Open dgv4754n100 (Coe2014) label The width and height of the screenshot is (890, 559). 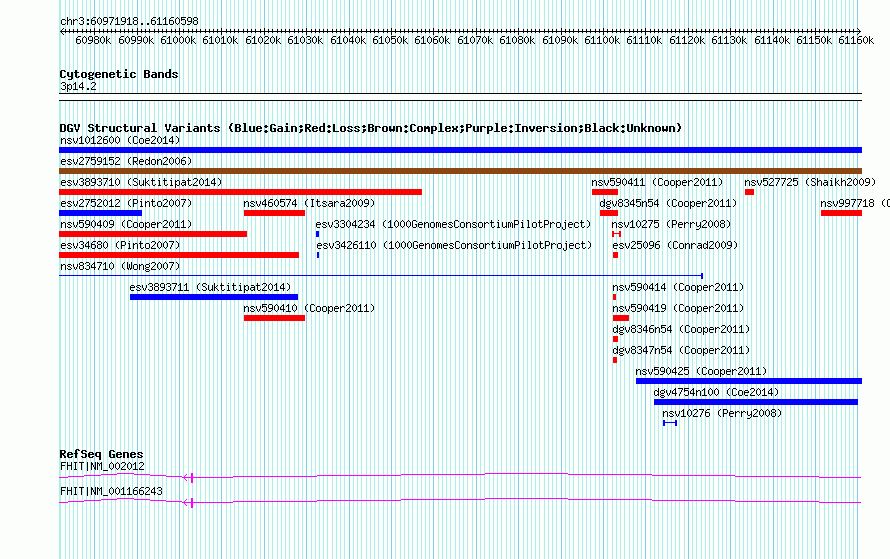coord(716,392)
